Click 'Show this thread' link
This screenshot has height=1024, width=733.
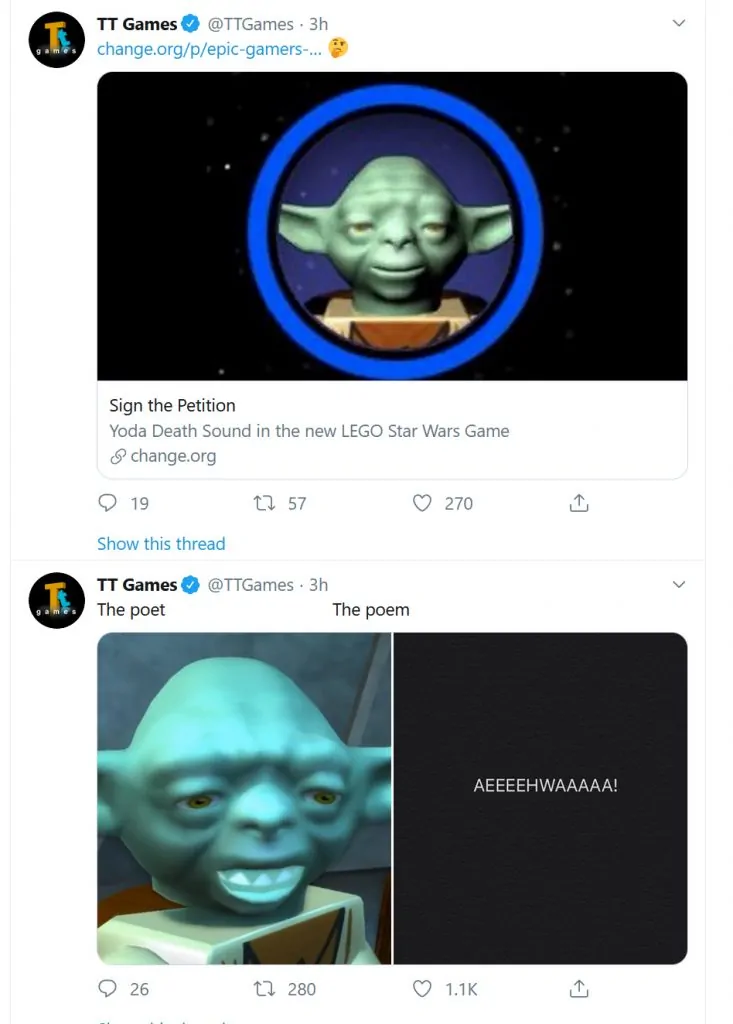click(161, 544)
